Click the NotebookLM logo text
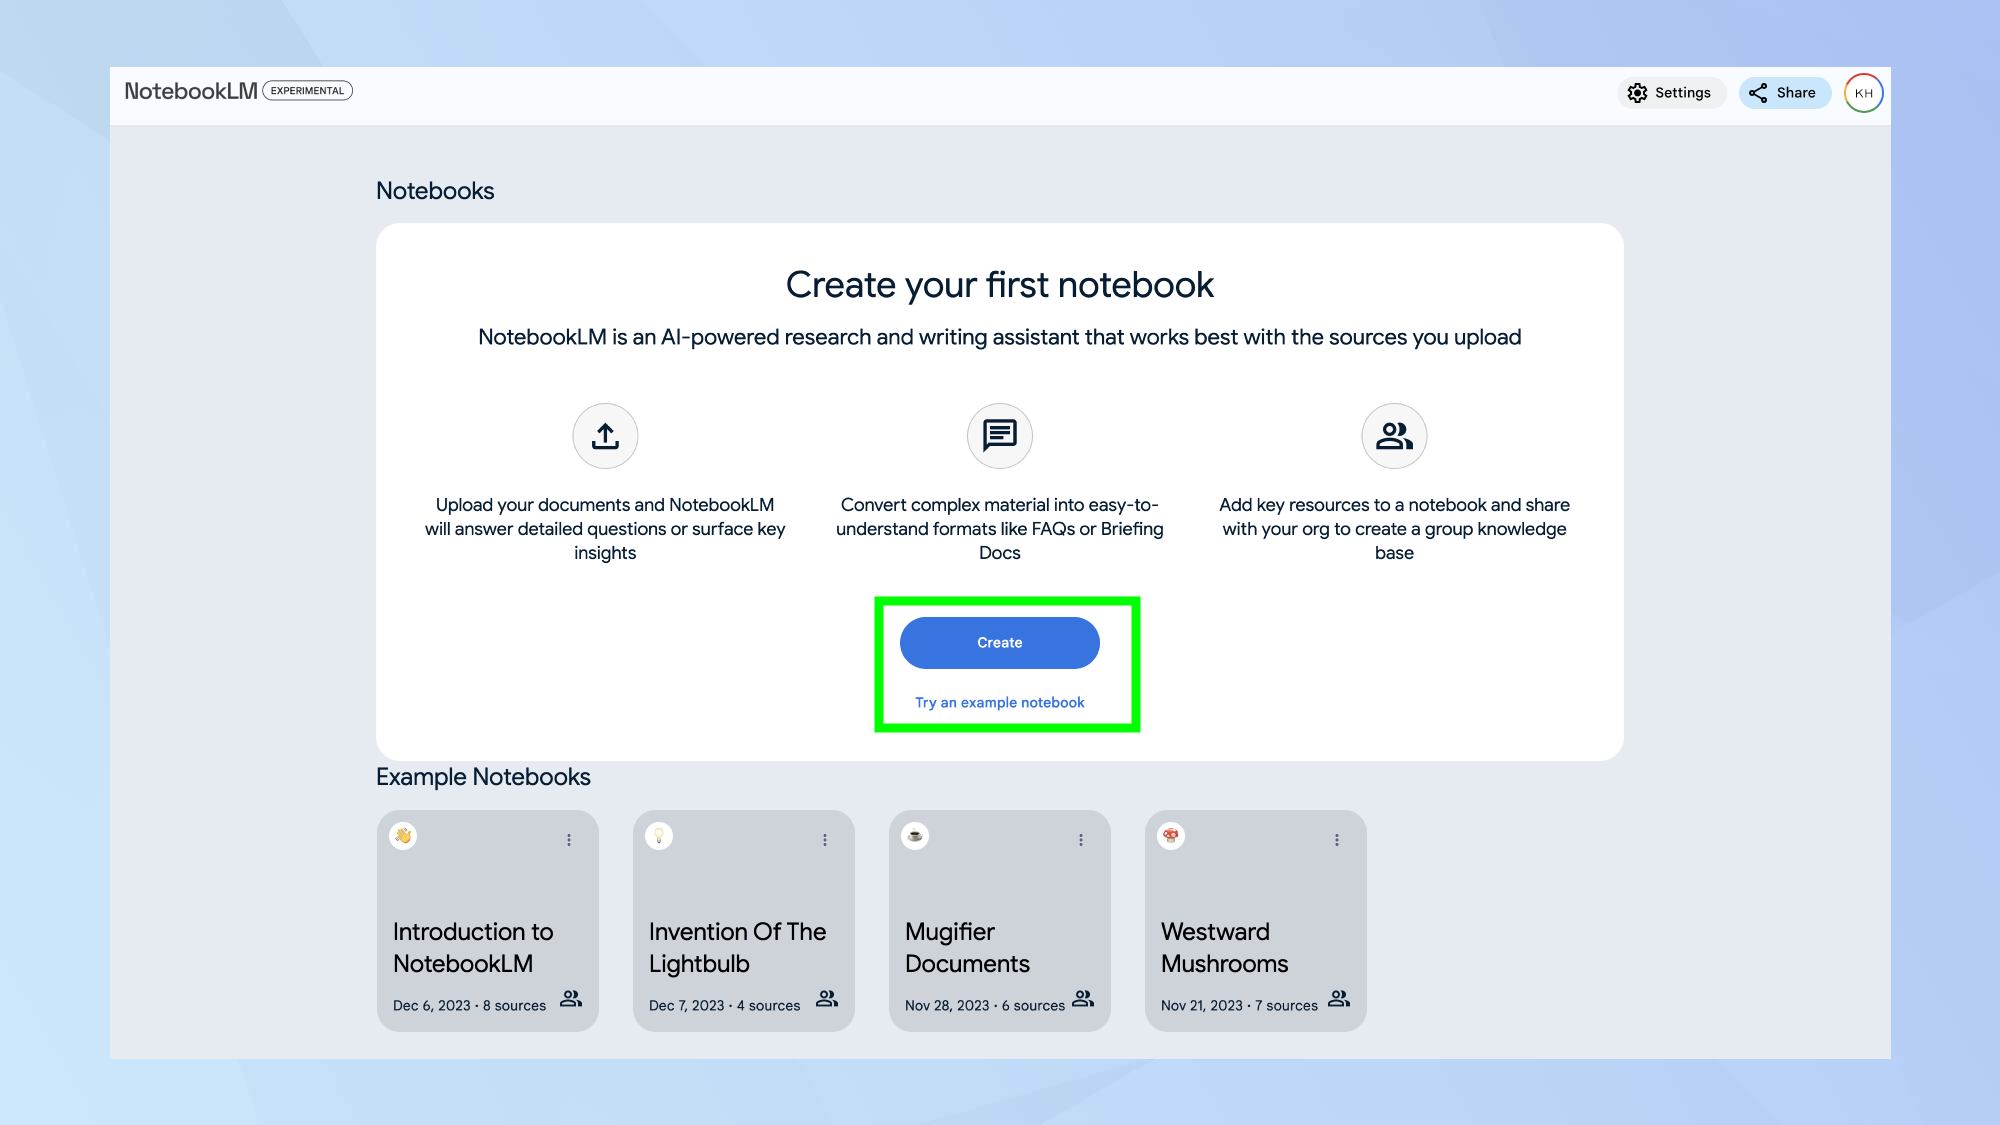Image resolution: width=2000 pixels, height=1125 pixels. [x=191, y=91]
